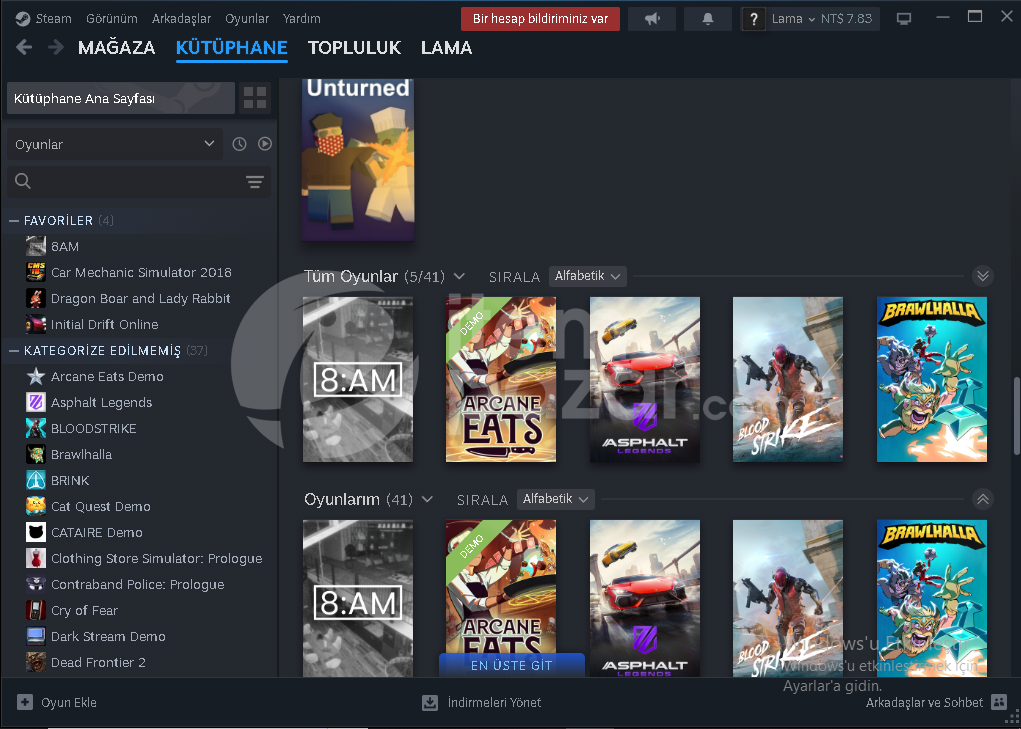Viewport: 1021px width, 729px height.
Task: Click the Brawlhalla sidebar icon
Action: pos(36,454)
